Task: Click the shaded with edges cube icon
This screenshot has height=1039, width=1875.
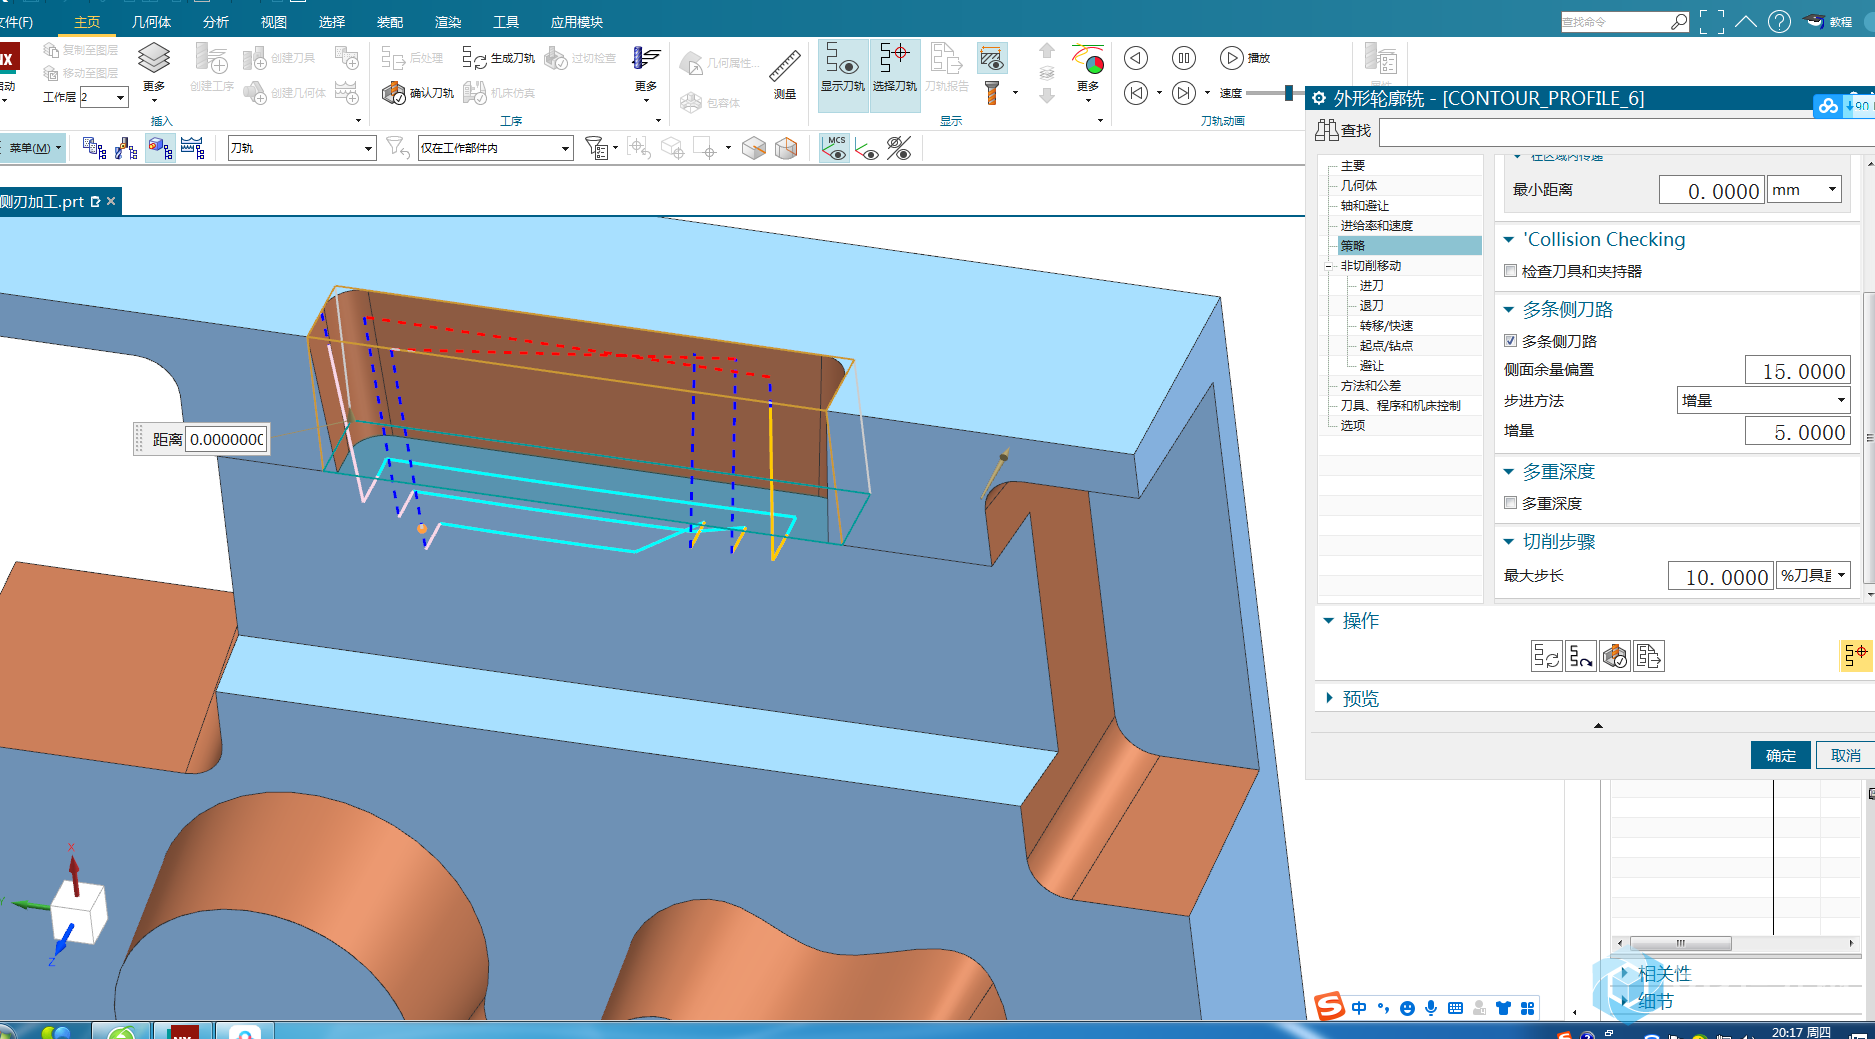Action: [x=754, y=148]
